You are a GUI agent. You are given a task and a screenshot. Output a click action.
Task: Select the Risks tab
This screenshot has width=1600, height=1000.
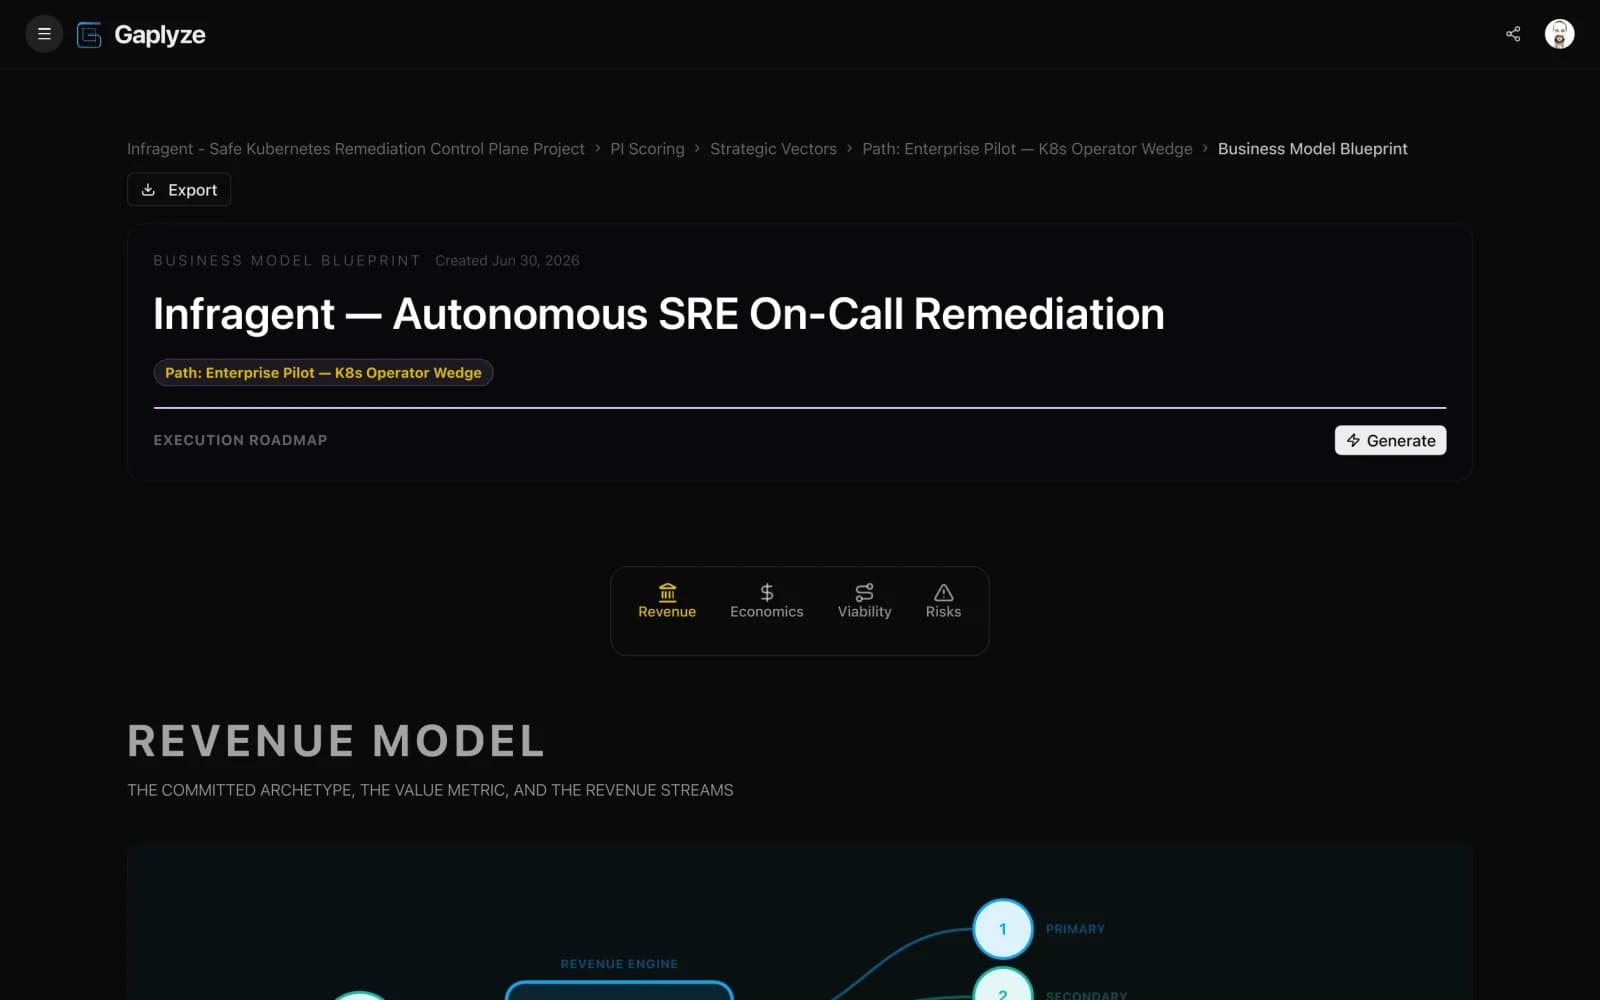943,601
